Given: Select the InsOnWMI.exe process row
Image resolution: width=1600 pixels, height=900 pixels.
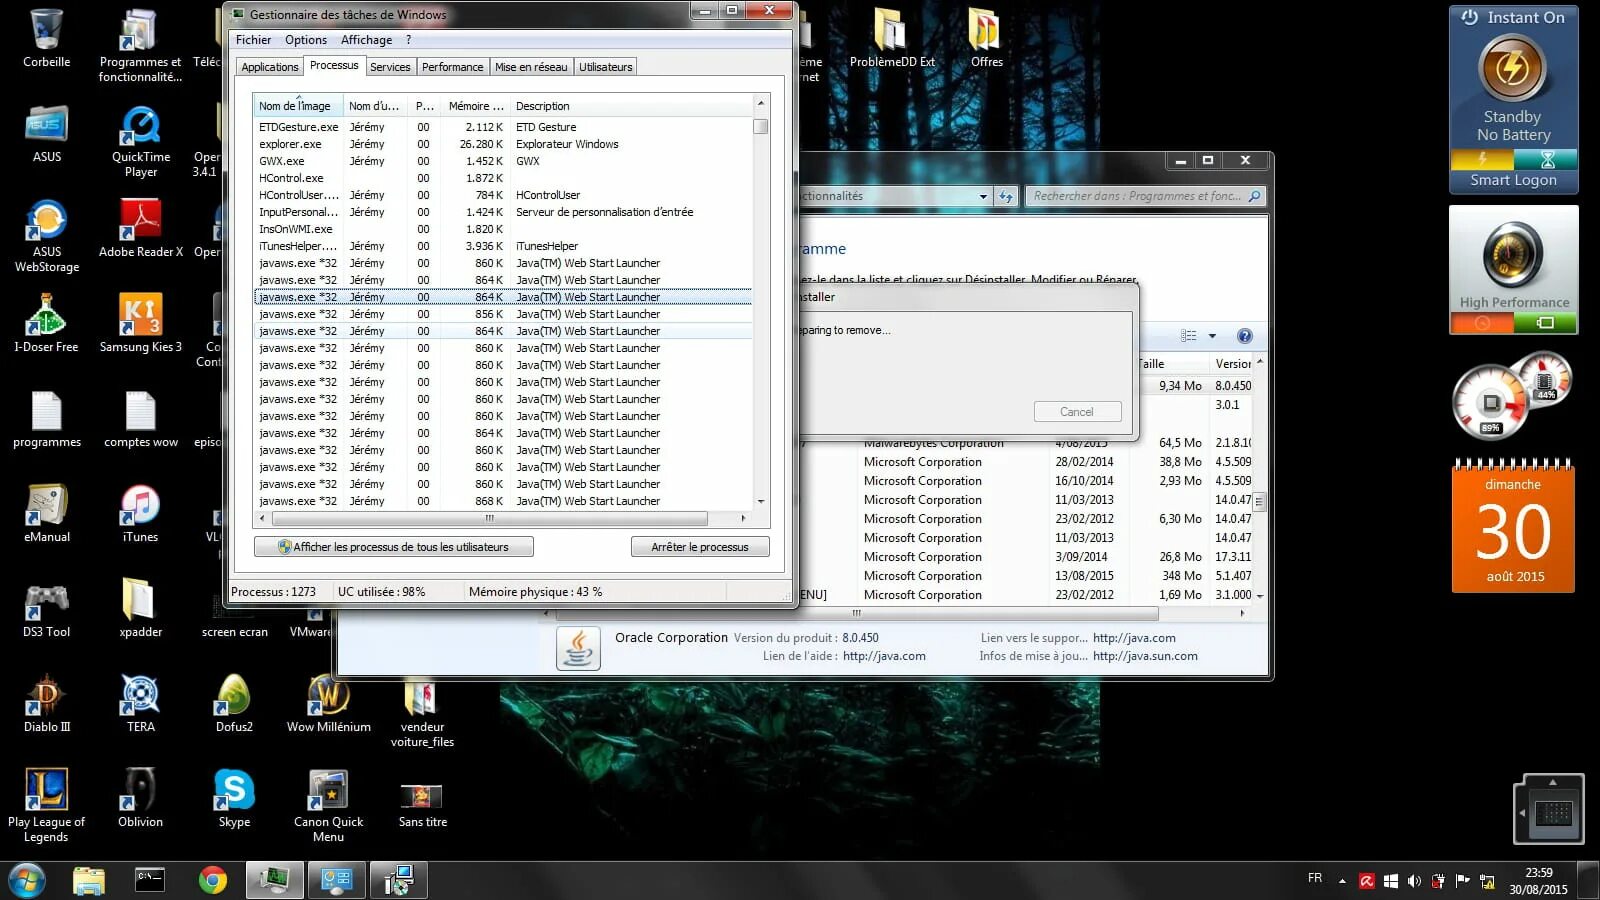Looking at the screenshot, I should click(503, 229).
